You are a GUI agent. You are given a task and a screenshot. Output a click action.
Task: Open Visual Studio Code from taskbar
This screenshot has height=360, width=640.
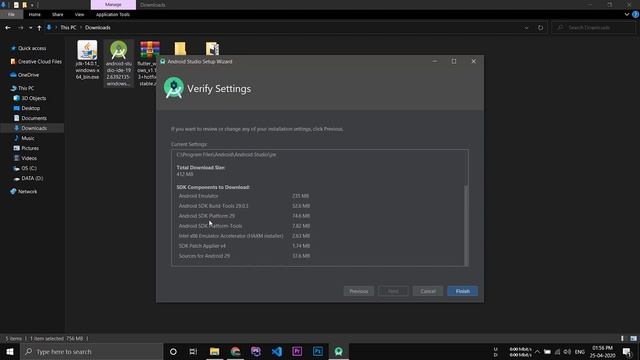276,351
